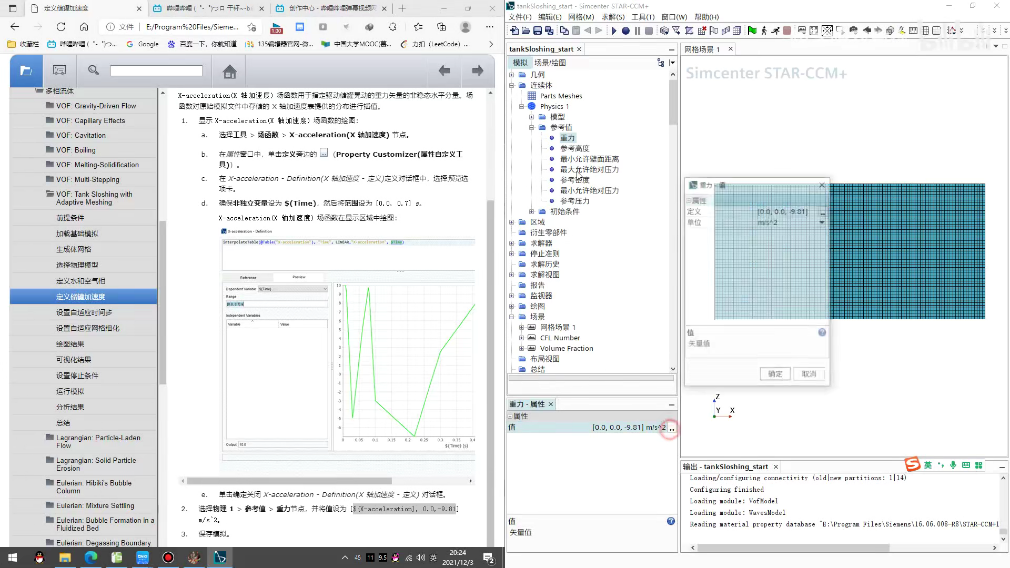Click the Stop iterating square icon
1010x568 pixels.
649,30
